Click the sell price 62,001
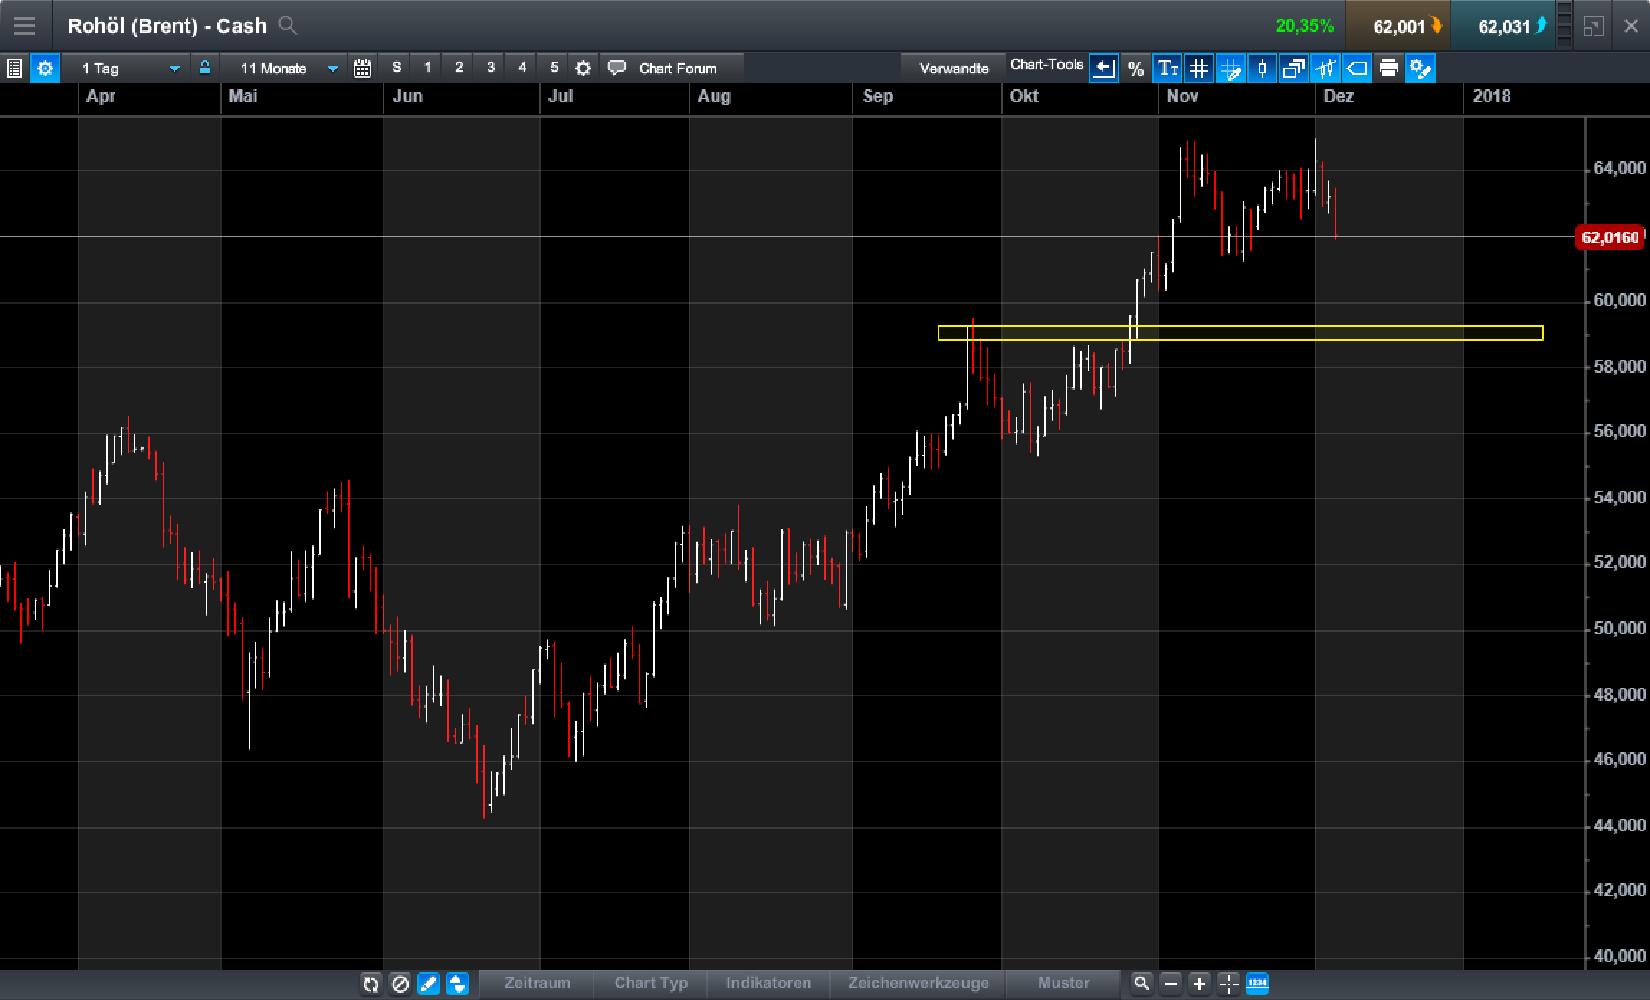Viewport: 1650px width, 1000px height. (x=1398, y=26)
